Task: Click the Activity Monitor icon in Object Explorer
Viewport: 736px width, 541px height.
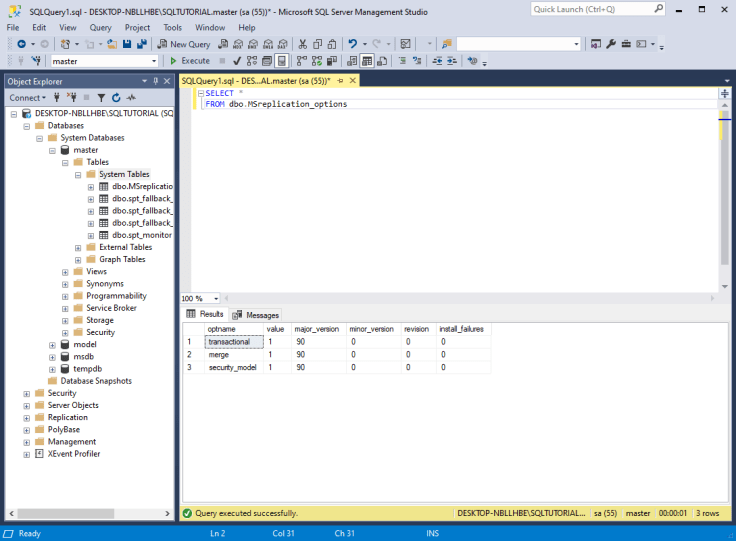Action: pyautogui.click(x=130, y=98)
